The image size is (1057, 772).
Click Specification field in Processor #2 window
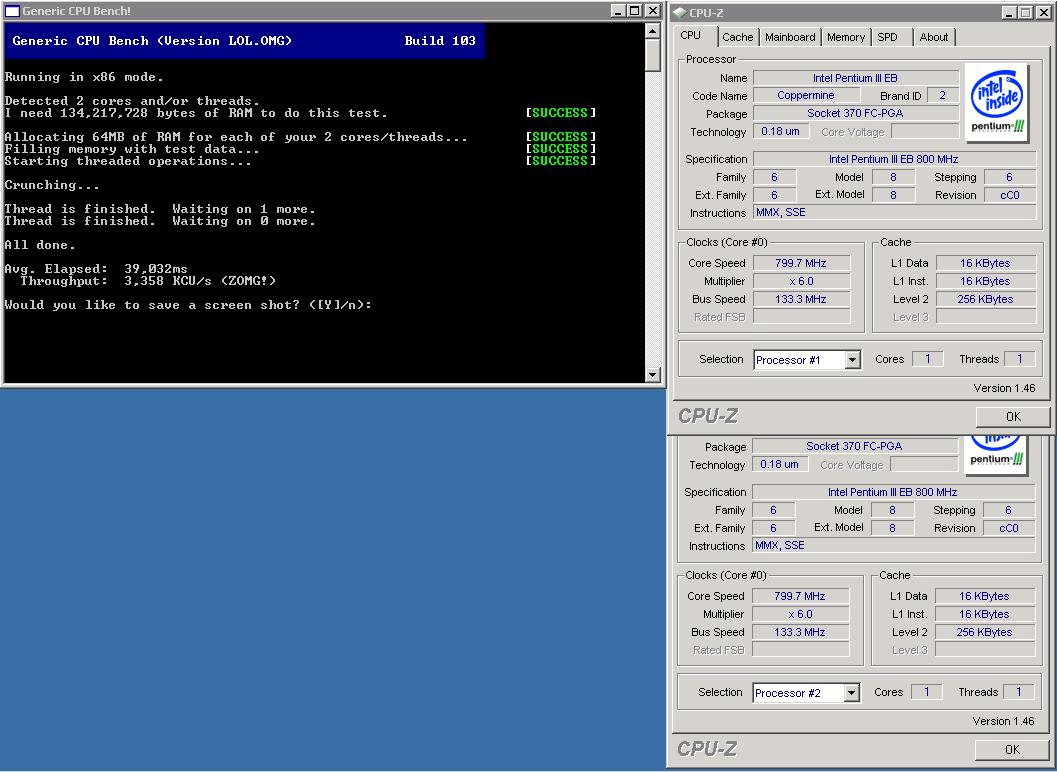tap(893, 492)
